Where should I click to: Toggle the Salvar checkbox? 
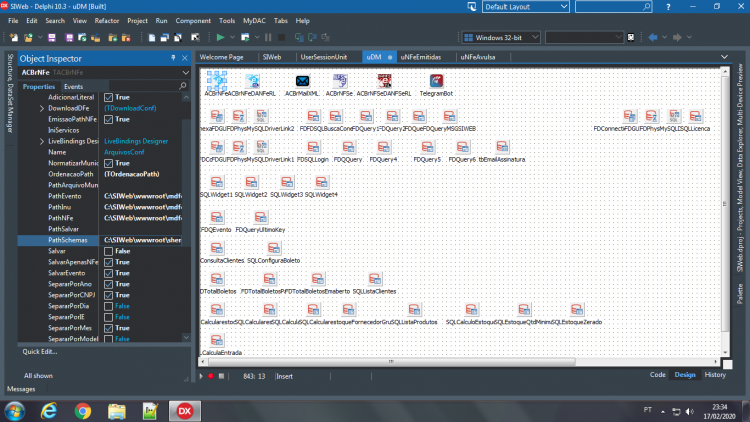pos(109,251)
